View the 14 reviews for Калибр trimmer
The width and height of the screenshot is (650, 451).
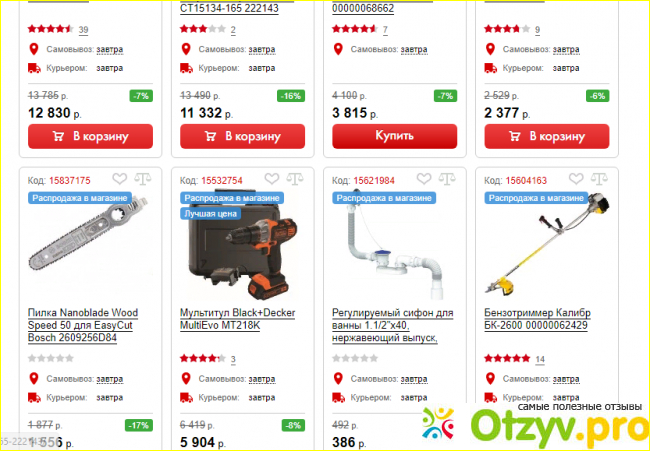coord(540,359)
